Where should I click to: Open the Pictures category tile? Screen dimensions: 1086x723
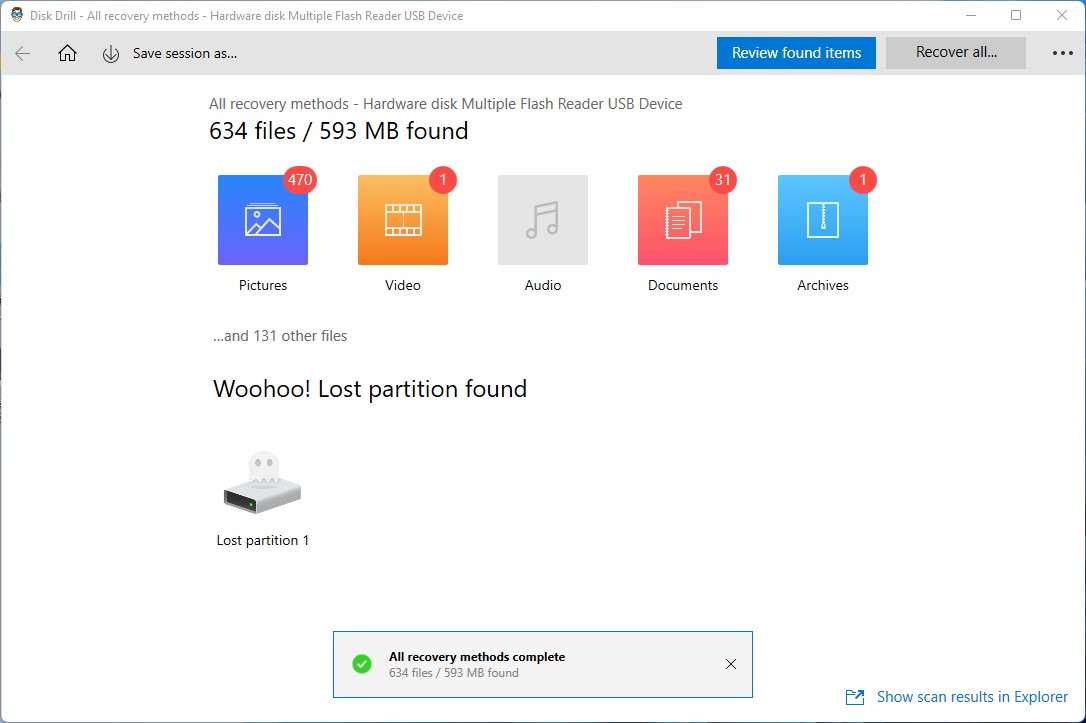coord(263,220)
